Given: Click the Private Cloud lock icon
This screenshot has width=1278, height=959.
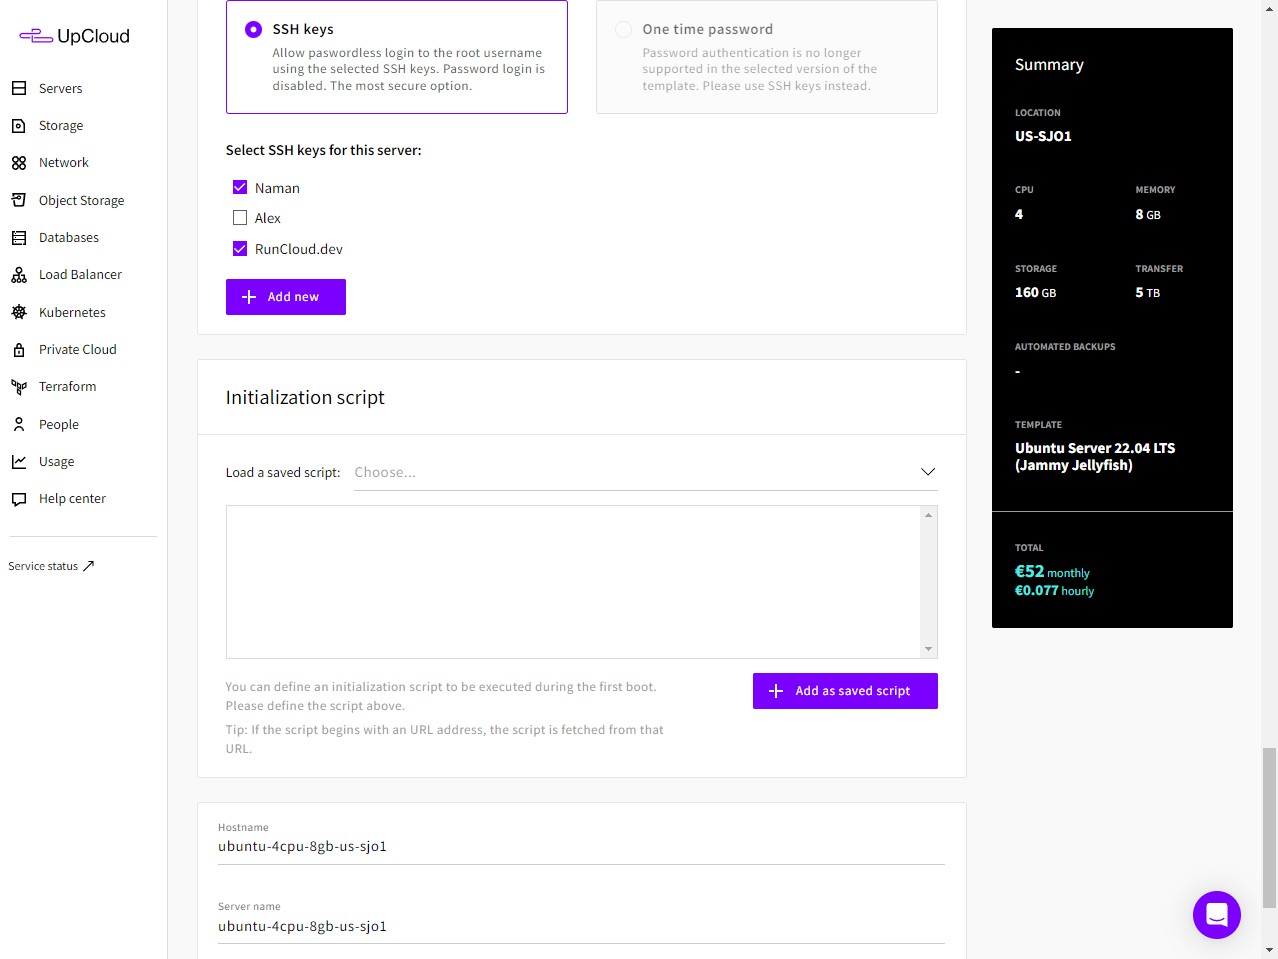Looking at the screenshot, I should tap(19, 350).
